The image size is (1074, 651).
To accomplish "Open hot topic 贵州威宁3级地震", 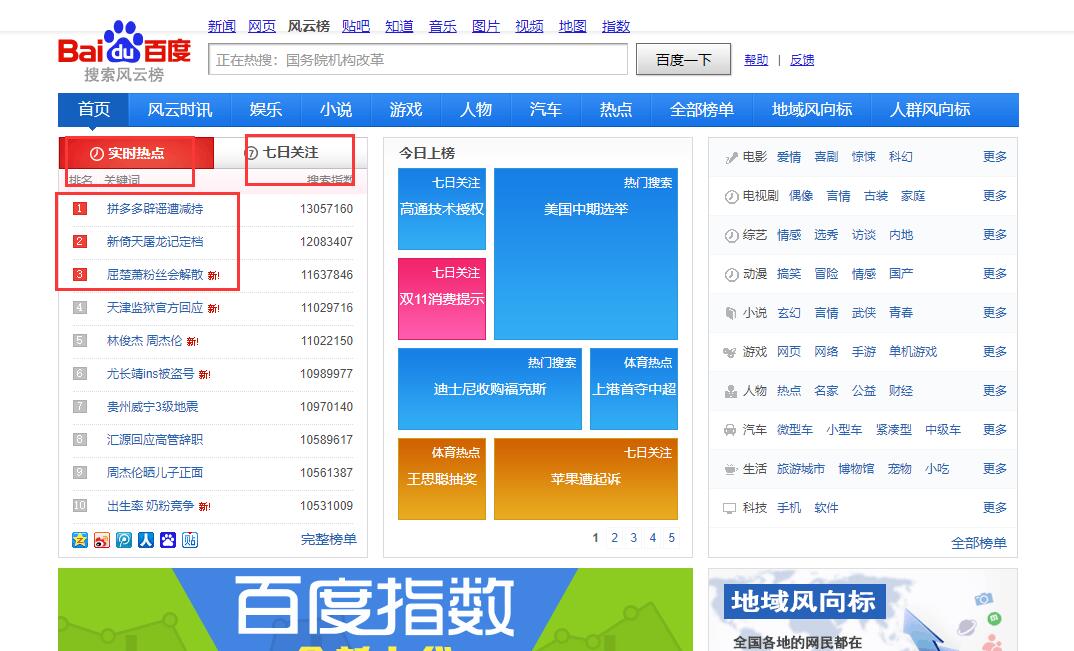I will click(x=153, y=406).
